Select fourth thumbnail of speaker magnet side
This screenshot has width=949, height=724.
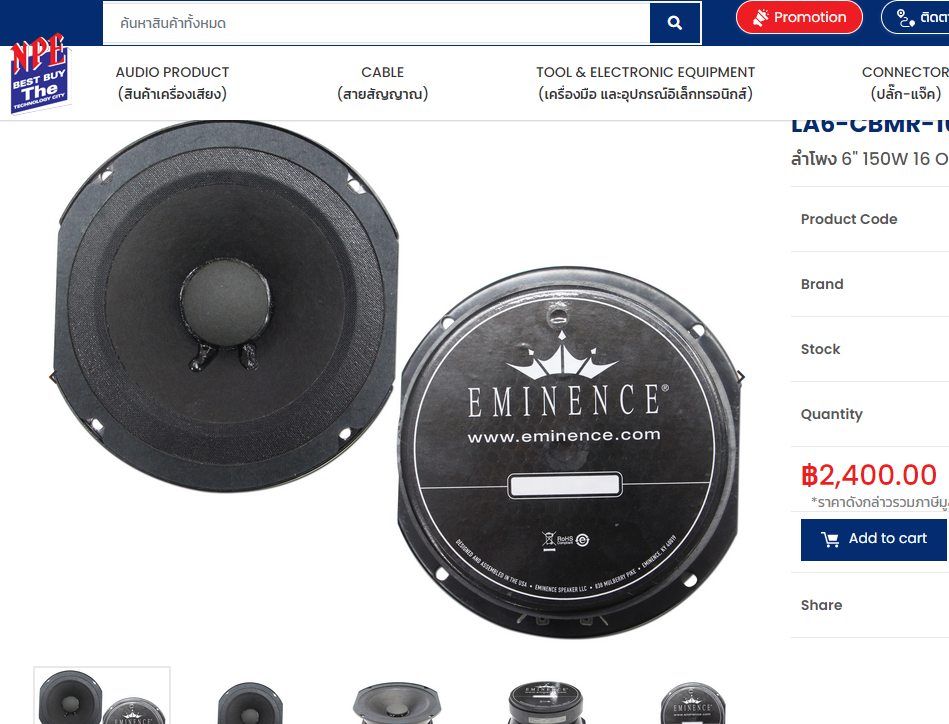pyautogui.click(x=547, y=702)
